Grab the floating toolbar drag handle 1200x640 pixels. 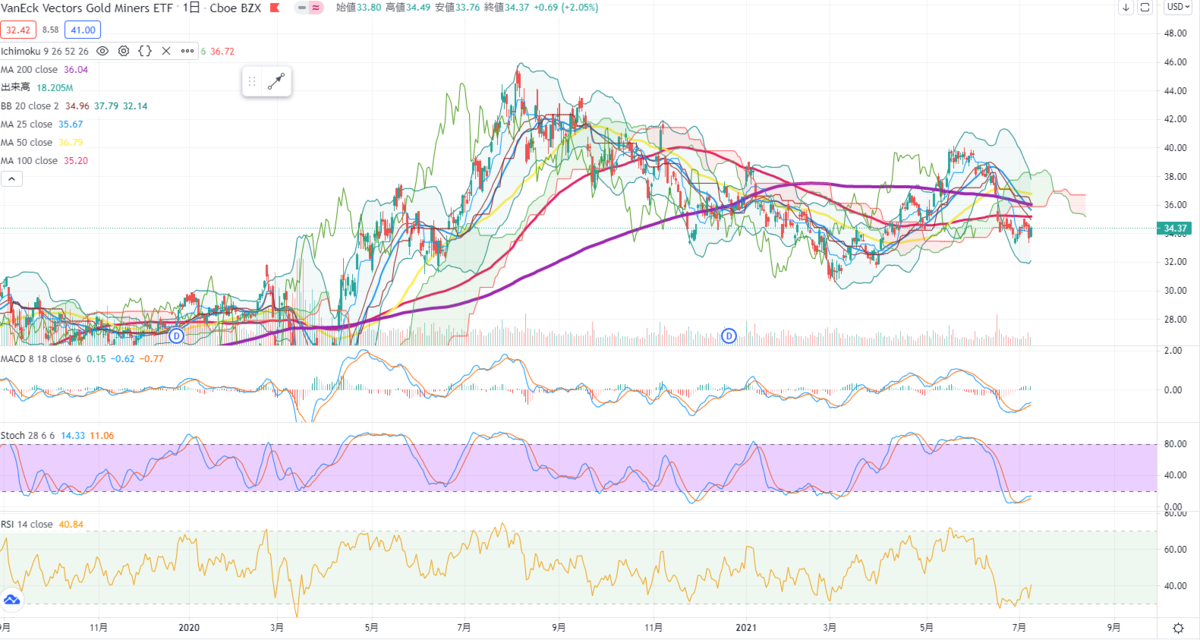click(253, 82)
